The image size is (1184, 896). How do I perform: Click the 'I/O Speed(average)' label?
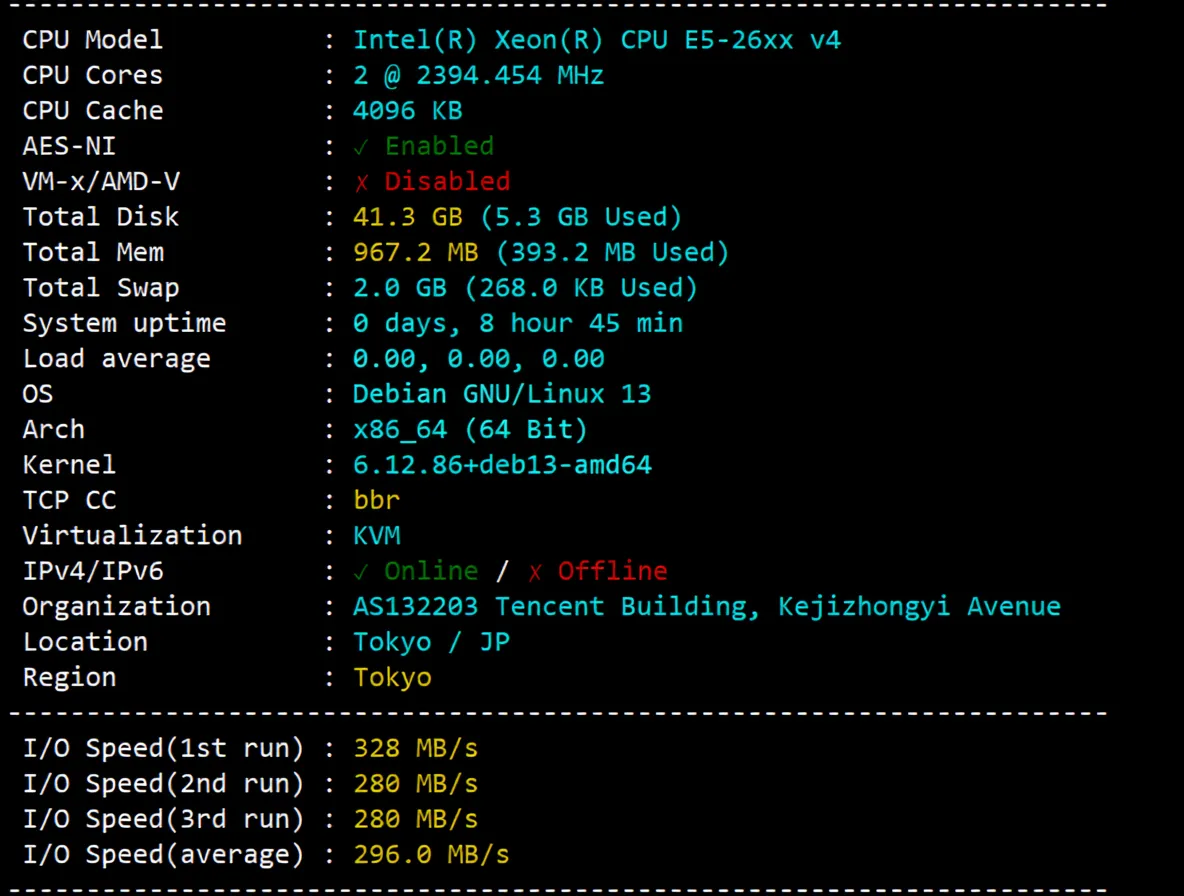point(163,855)
